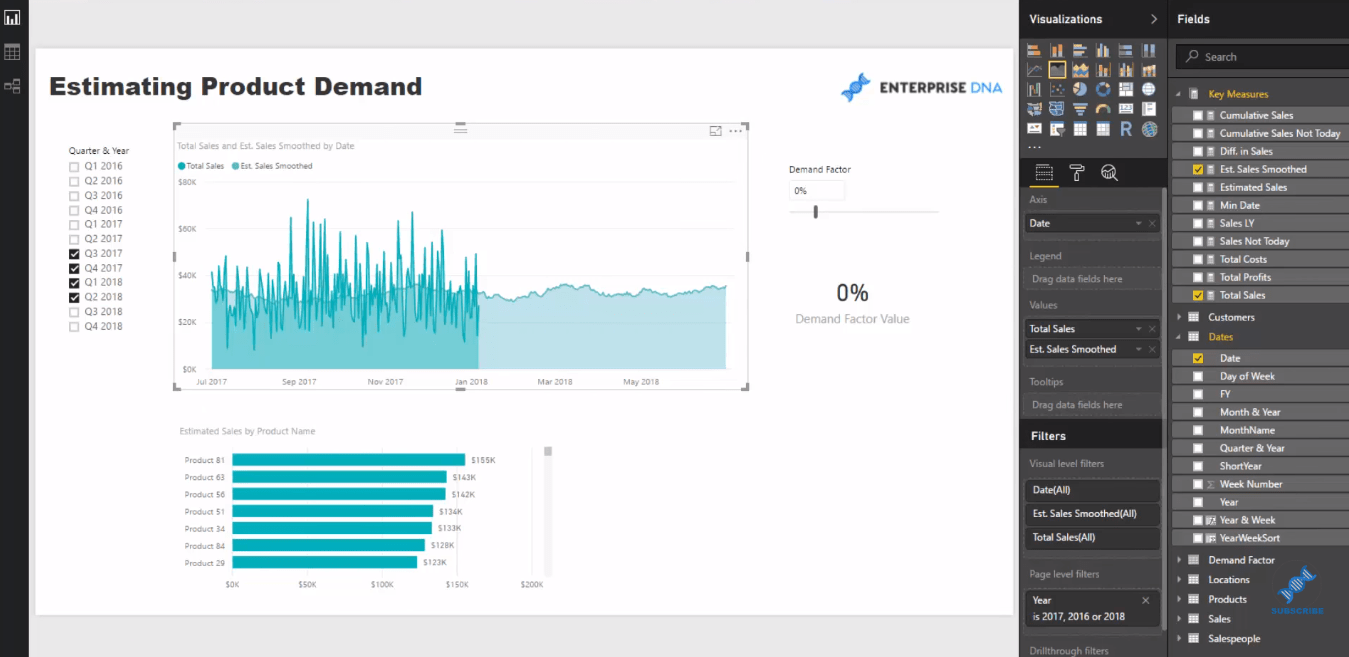Click the Fields search box
The width and height of the screenshot is (1349, 657).
[1262, 57]
